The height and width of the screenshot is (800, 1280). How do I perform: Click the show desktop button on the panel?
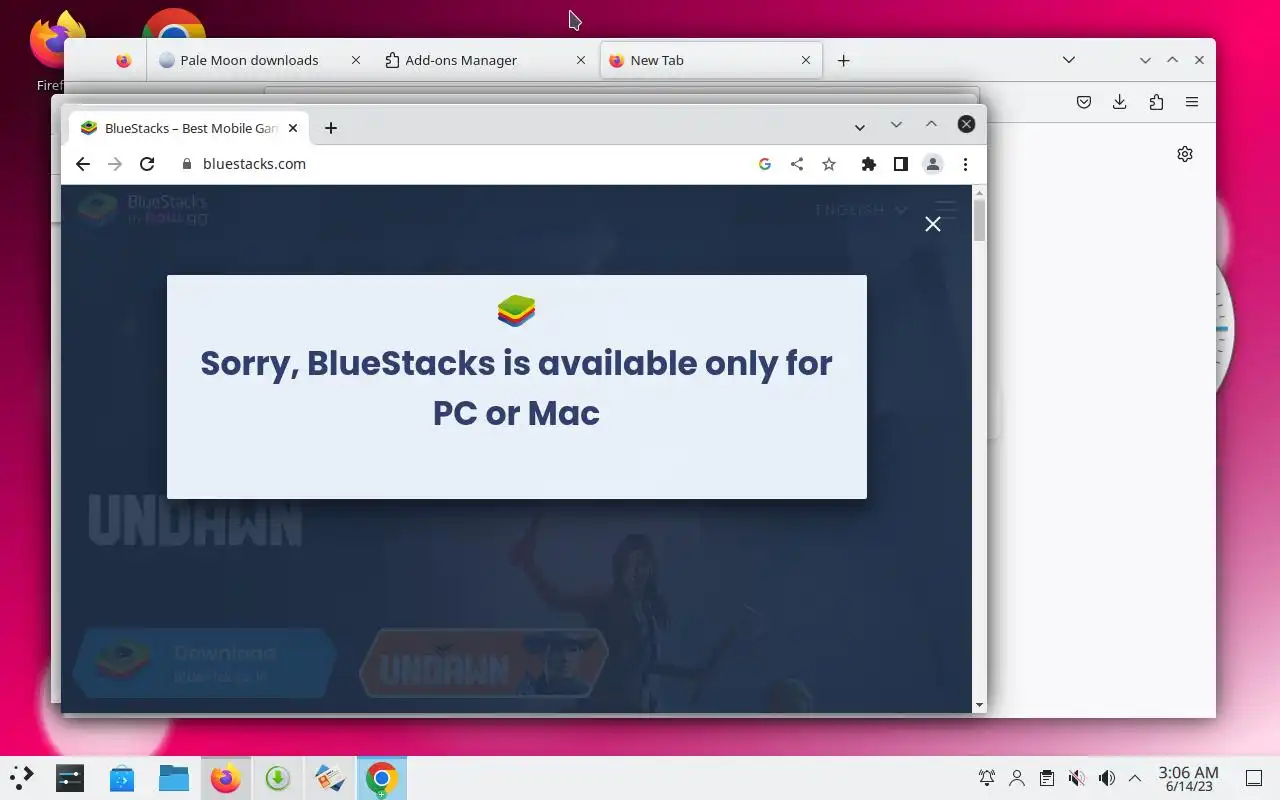(1254, 778)
